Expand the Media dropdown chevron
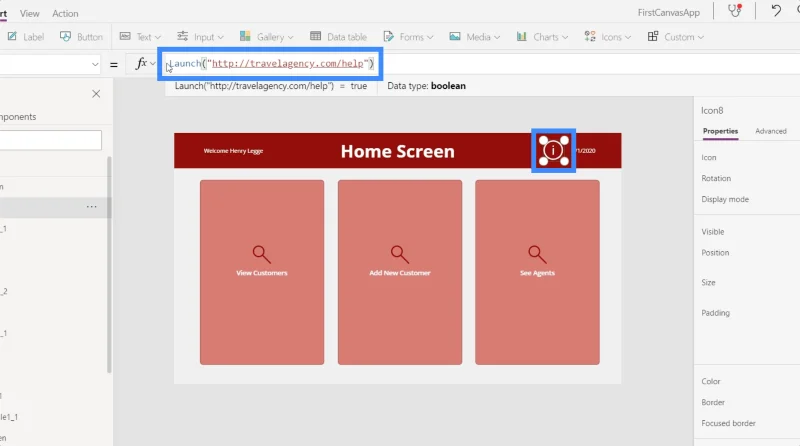The height and width of the screenshot is (446, 800). (x=497, y=37)
